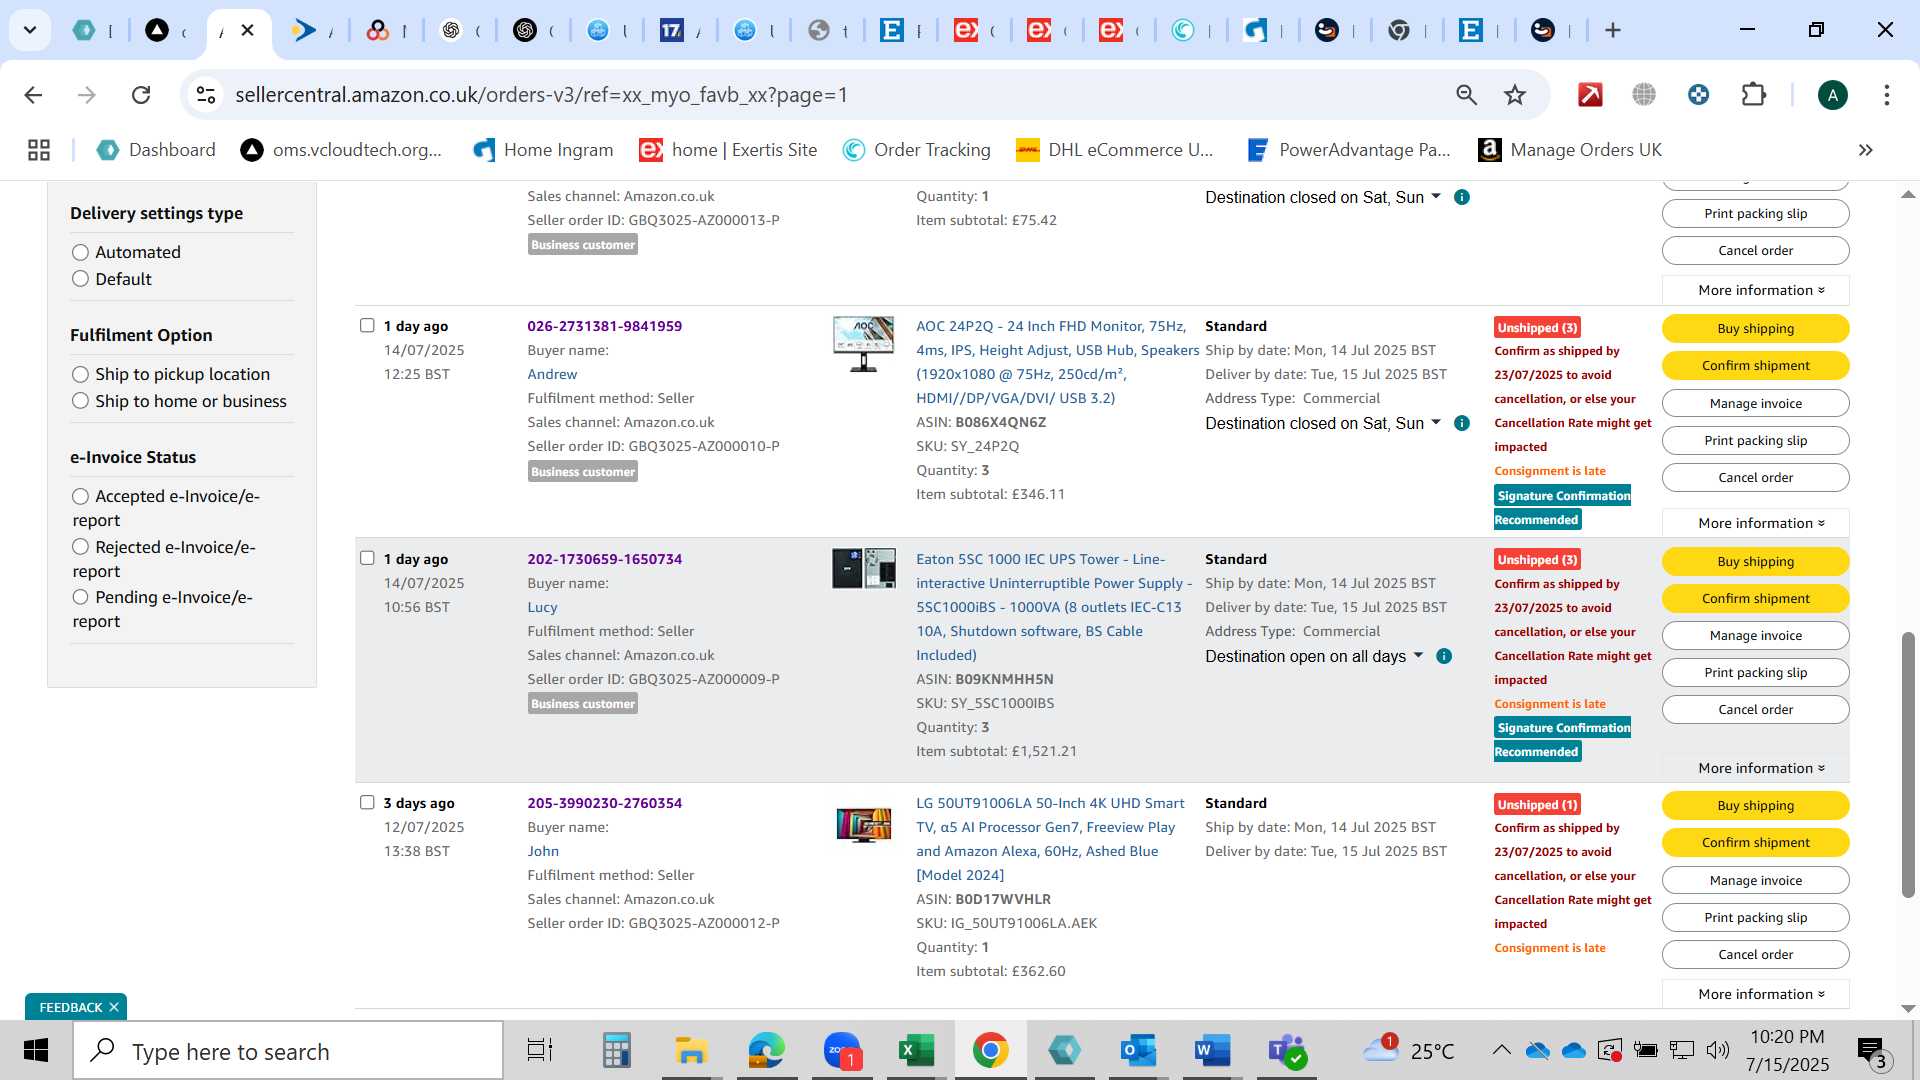The height and width of the screenshot is (1080, 1920).
Task: Click the Eaton UPS product thumbnail
Action: click(x=863, y=568)
